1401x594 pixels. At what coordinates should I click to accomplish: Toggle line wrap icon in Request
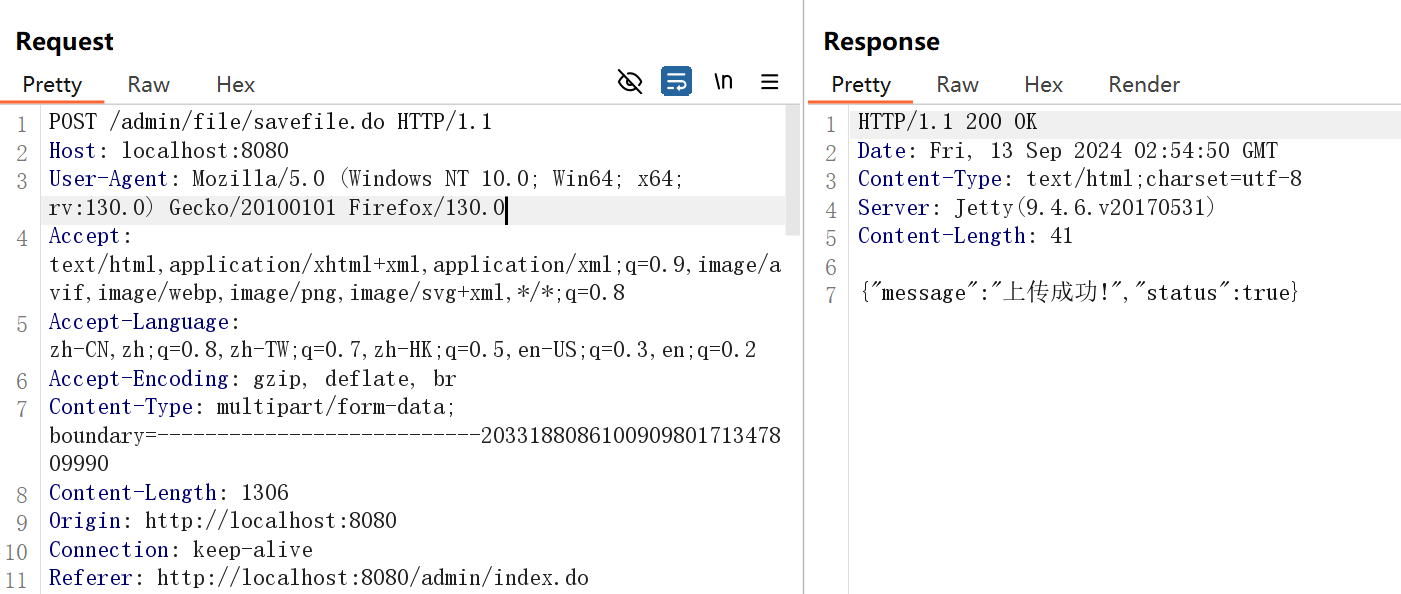(677, 82)
